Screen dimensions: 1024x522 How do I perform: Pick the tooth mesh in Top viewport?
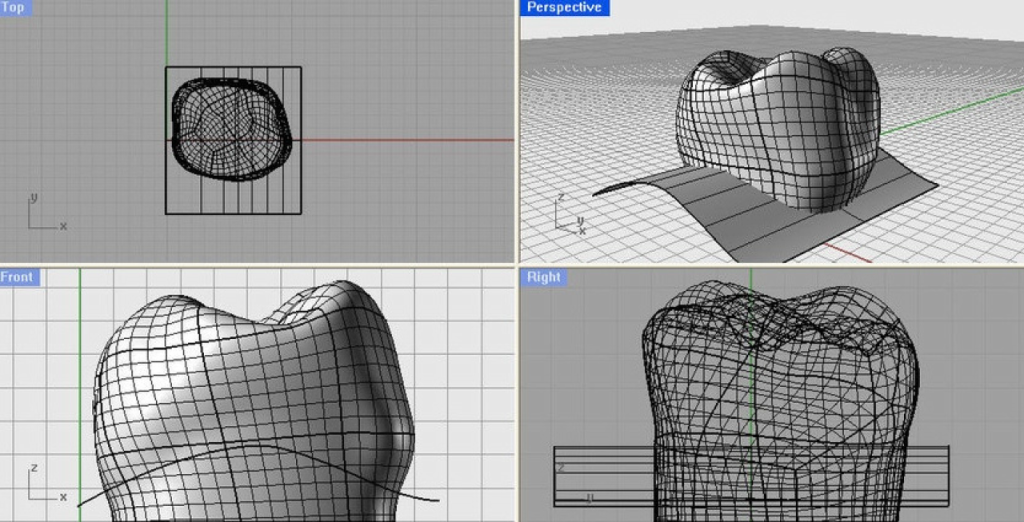pos(231,128)
